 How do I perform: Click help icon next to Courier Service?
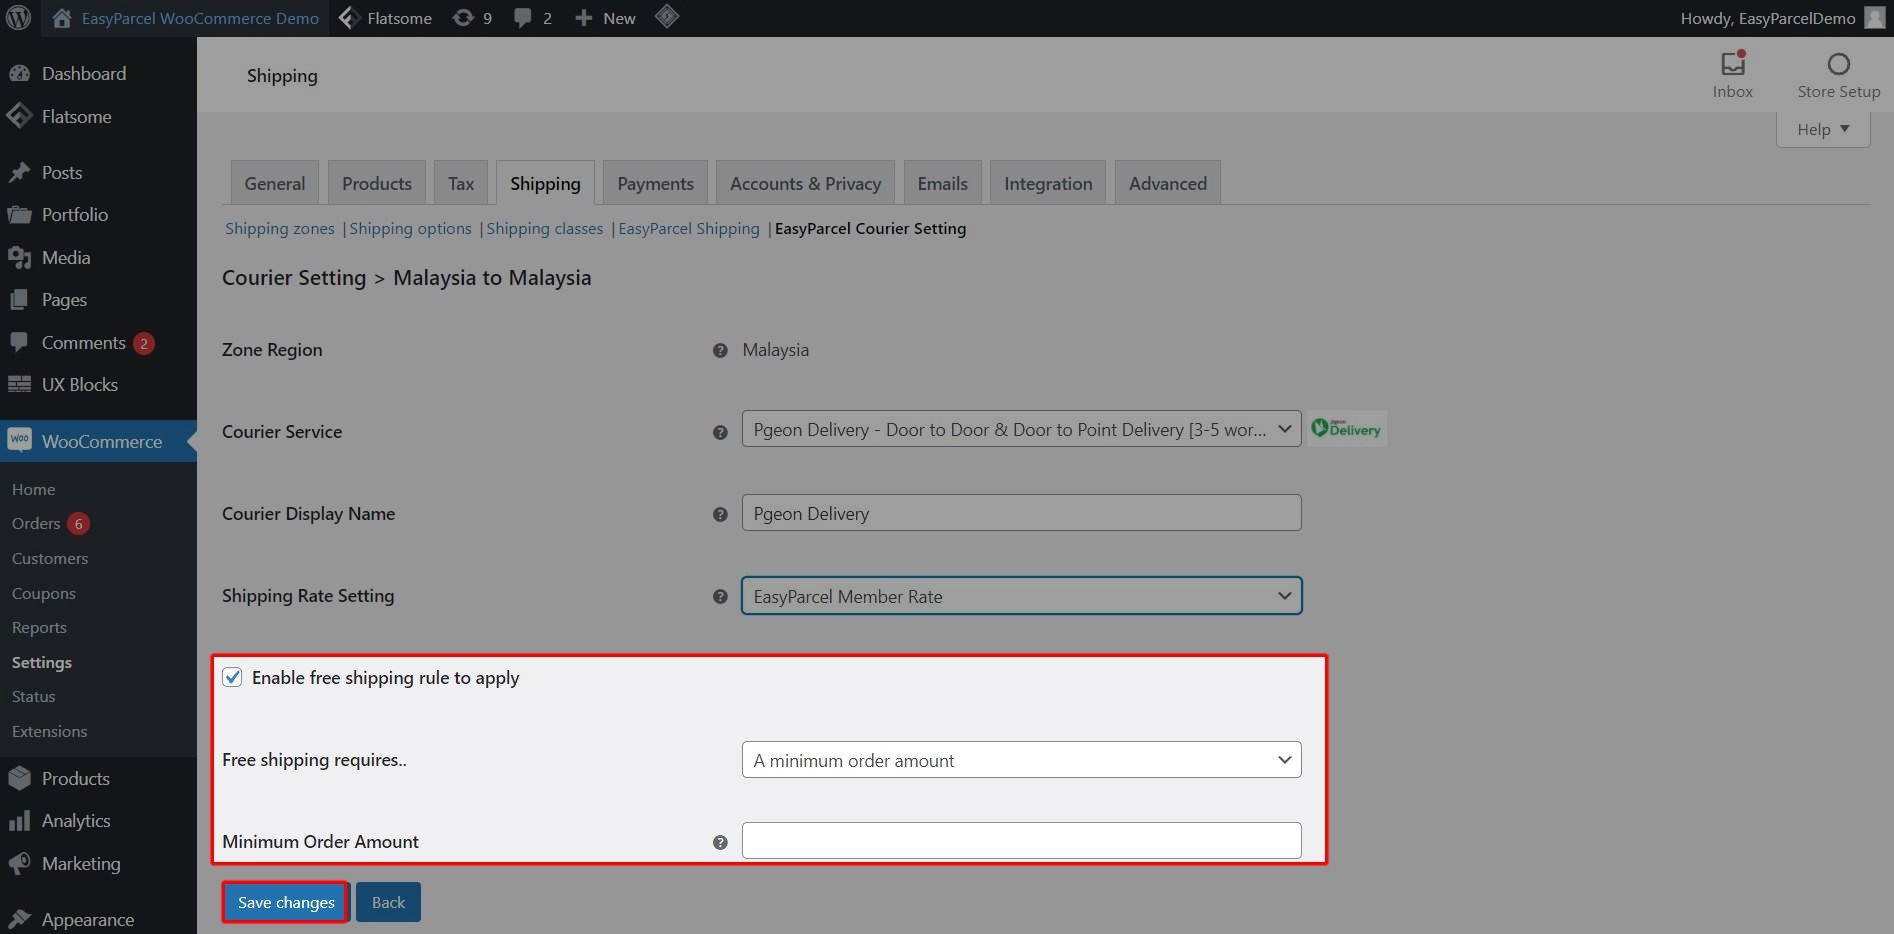coord(720,432)
